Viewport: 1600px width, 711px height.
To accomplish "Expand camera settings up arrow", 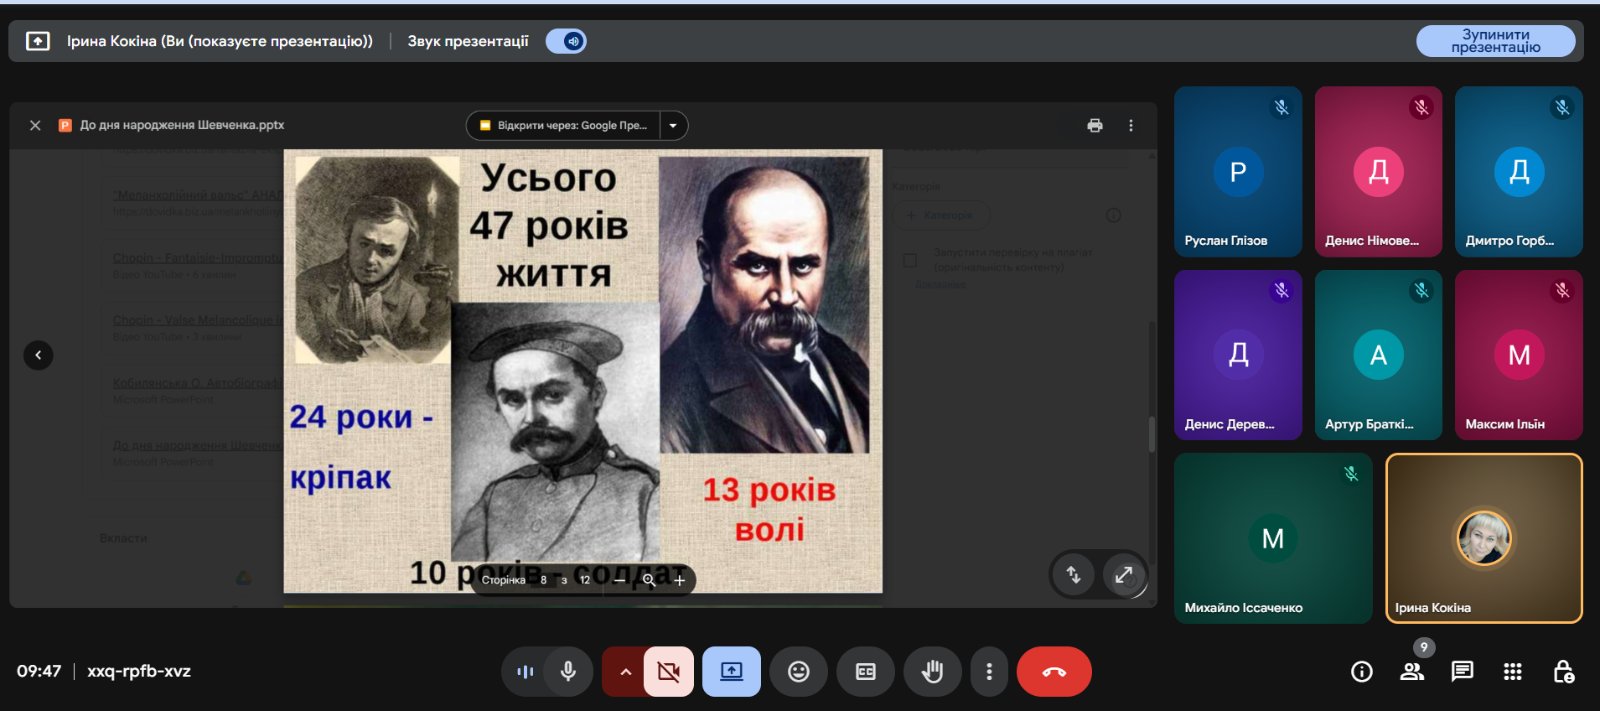I will [625, 672].
